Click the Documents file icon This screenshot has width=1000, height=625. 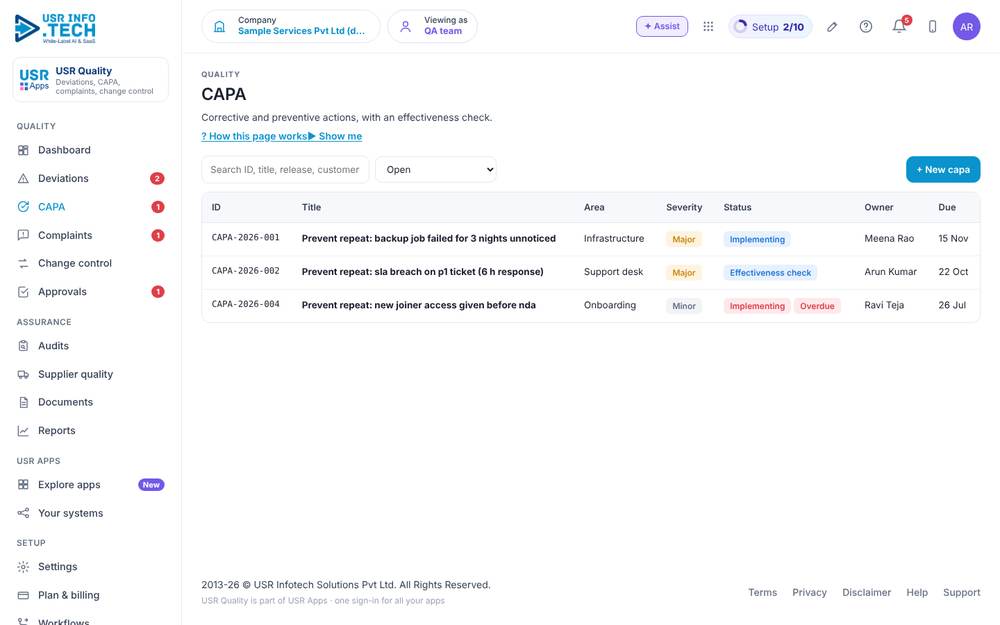pyautogui.click(x=23, y=402)
